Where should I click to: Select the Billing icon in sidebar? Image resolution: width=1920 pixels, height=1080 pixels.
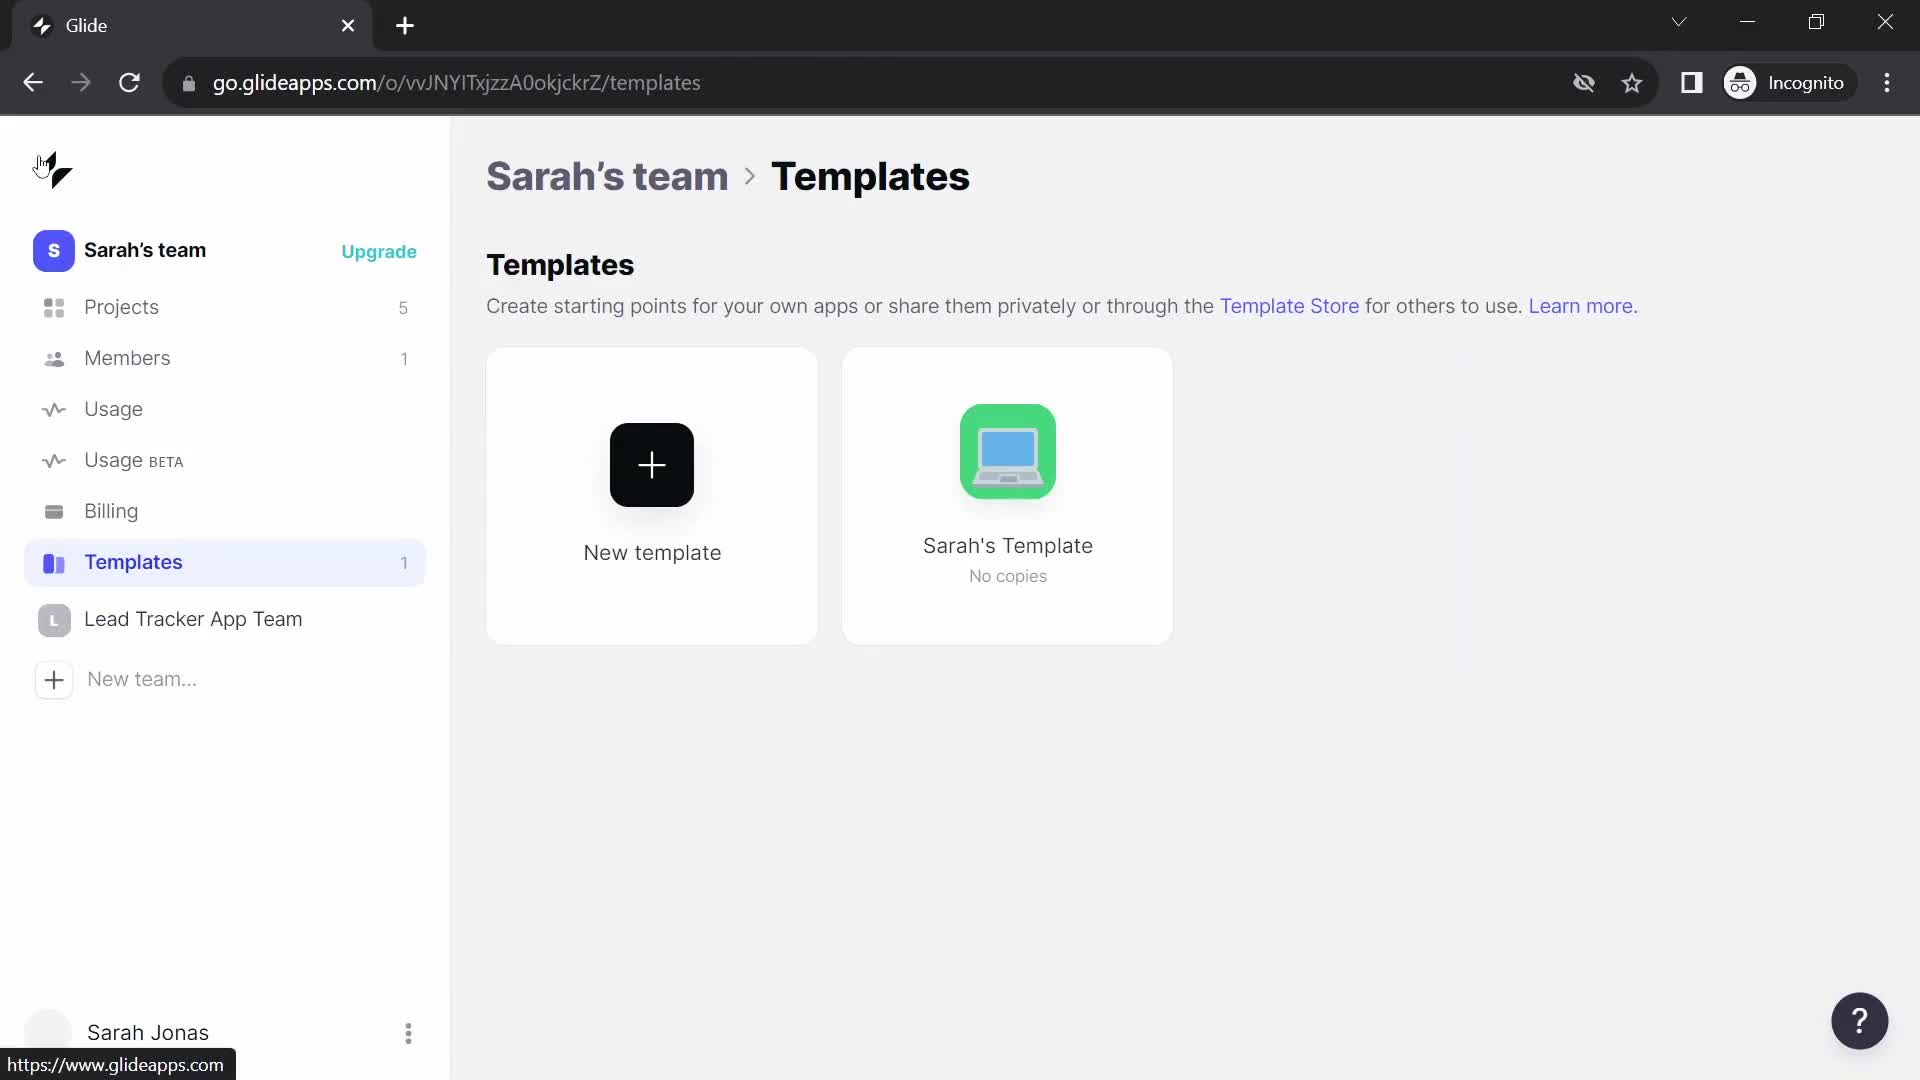(54, 510)
